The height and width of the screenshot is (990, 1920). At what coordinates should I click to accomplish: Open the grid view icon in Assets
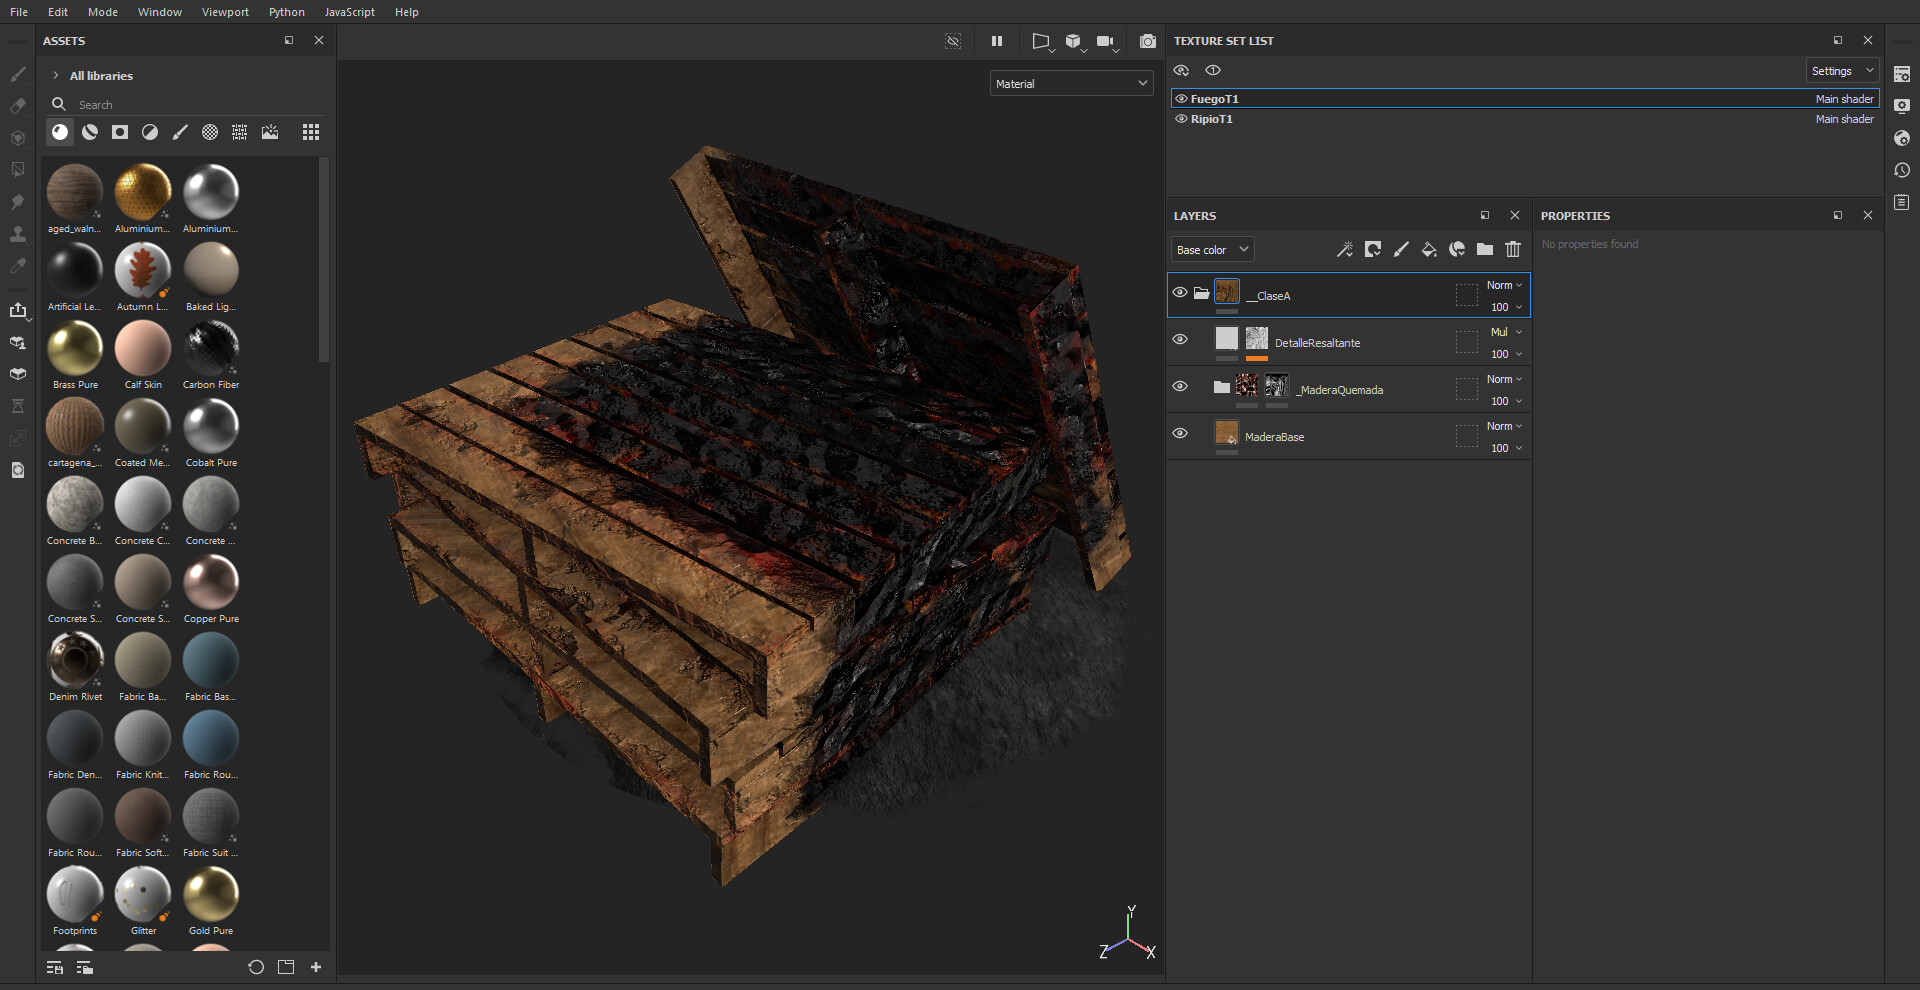coord(311,132)
